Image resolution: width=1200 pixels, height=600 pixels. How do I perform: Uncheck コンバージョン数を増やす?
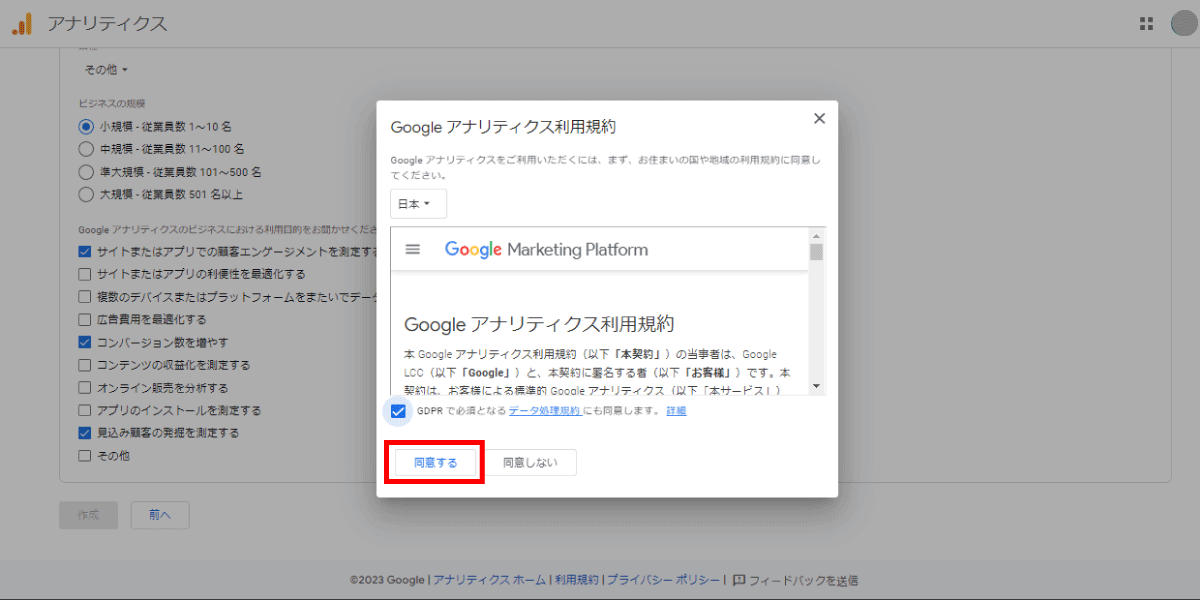[85, 342]
